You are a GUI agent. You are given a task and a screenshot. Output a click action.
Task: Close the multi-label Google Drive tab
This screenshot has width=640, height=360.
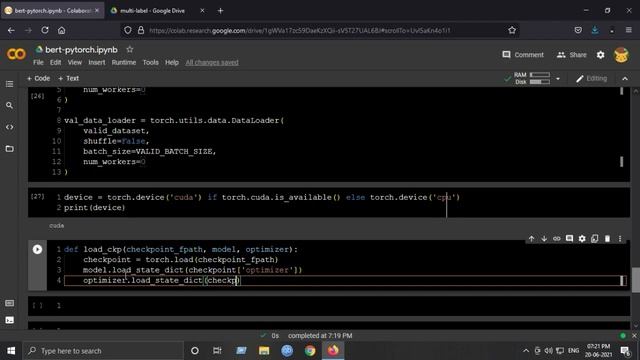pos(202,11)
